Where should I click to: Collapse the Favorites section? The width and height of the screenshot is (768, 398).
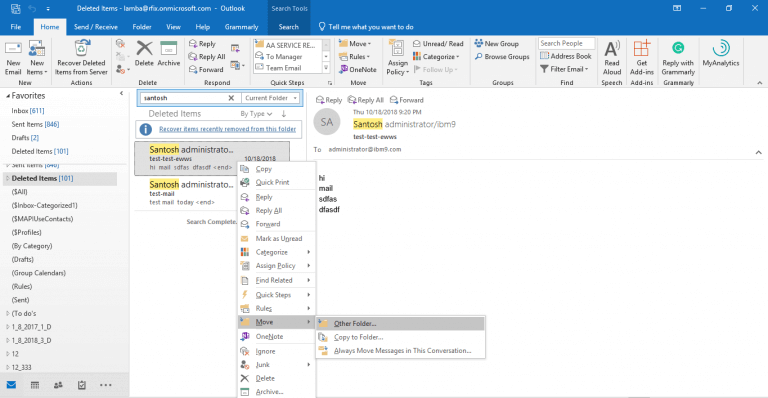pyautogui.click(x=8, y=96)
